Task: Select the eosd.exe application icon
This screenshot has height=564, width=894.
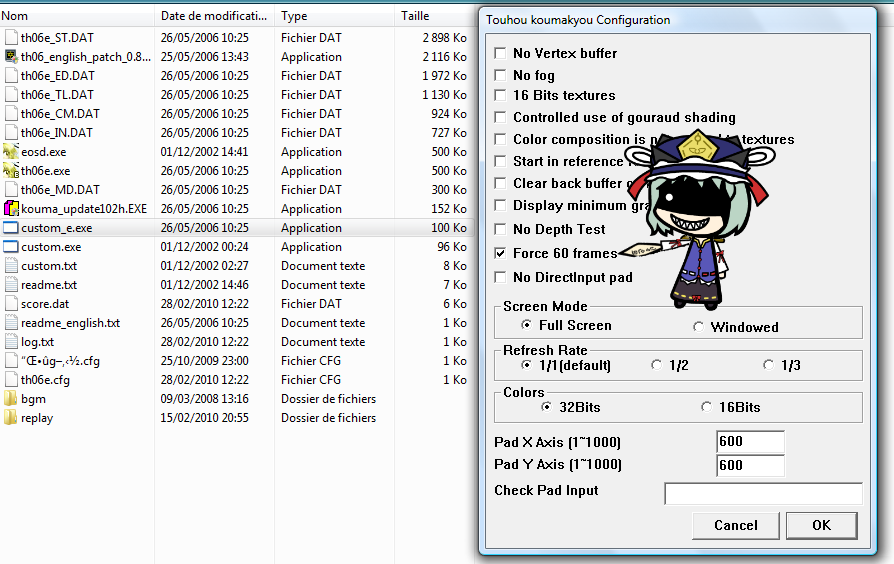Action: click(x=11, y=152)
